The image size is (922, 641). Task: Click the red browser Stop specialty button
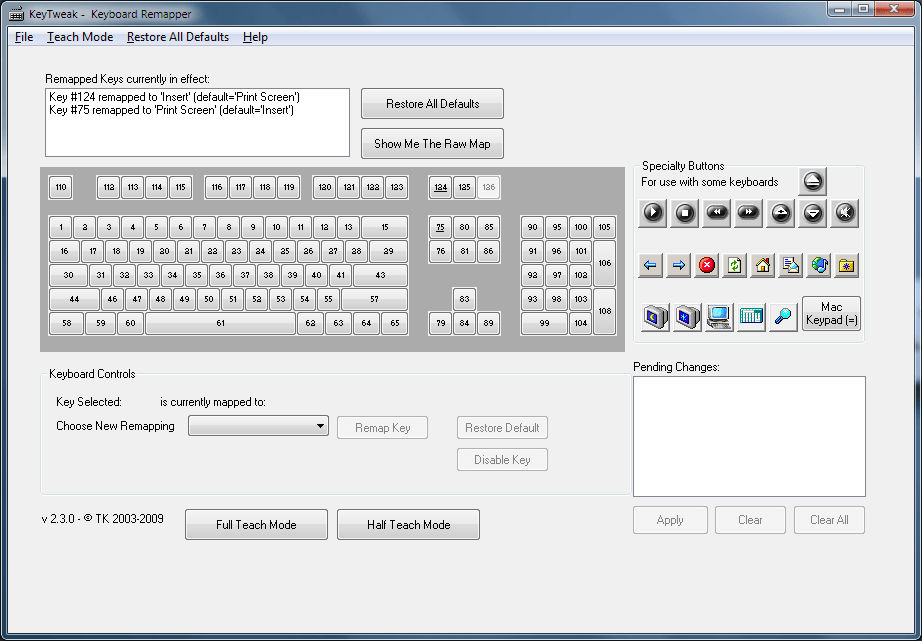[x=707, y=265]
